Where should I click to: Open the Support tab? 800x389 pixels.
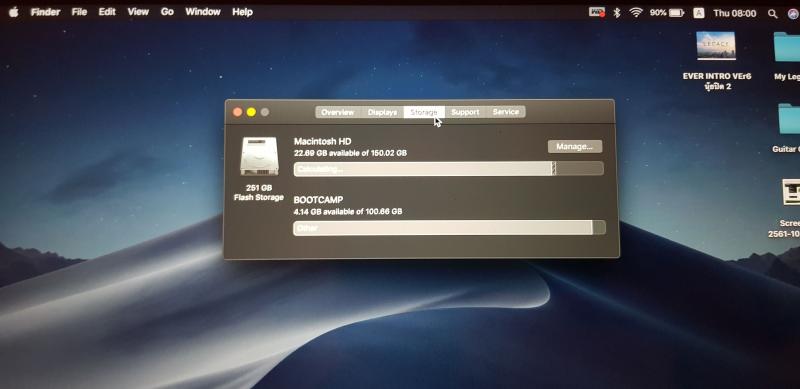(x=465, y=112)
